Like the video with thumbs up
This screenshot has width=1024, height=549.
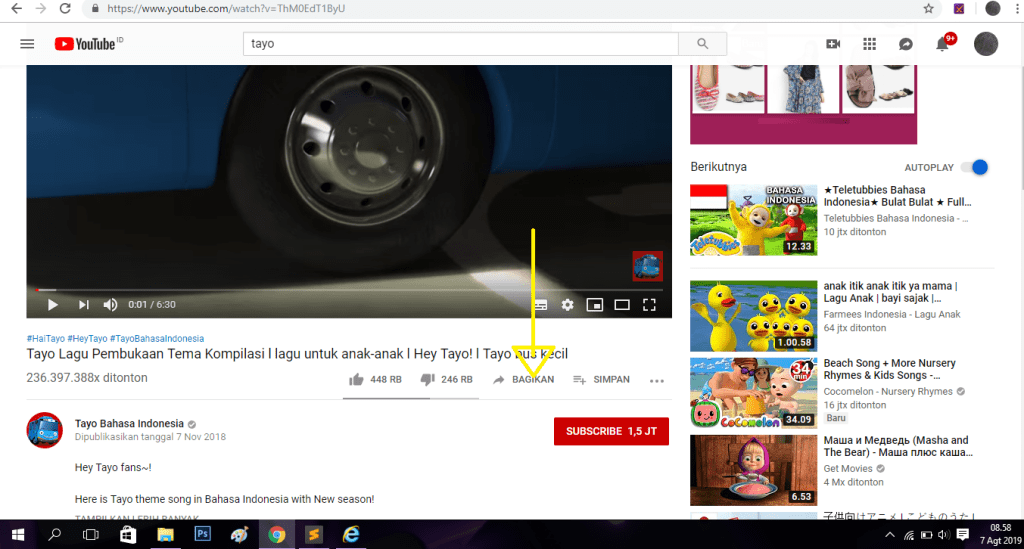click(x=356, y=380)
